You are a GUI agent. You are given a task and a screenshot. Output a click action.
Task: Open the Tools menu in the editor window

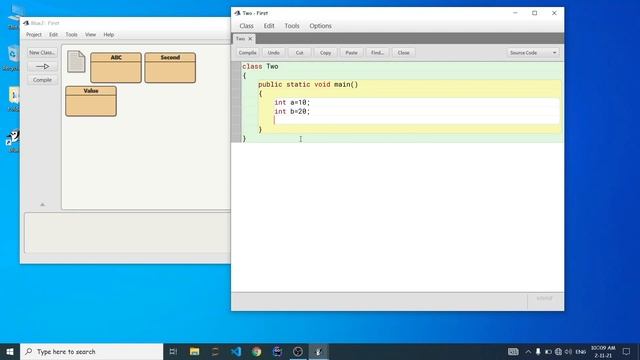point(292,26)
